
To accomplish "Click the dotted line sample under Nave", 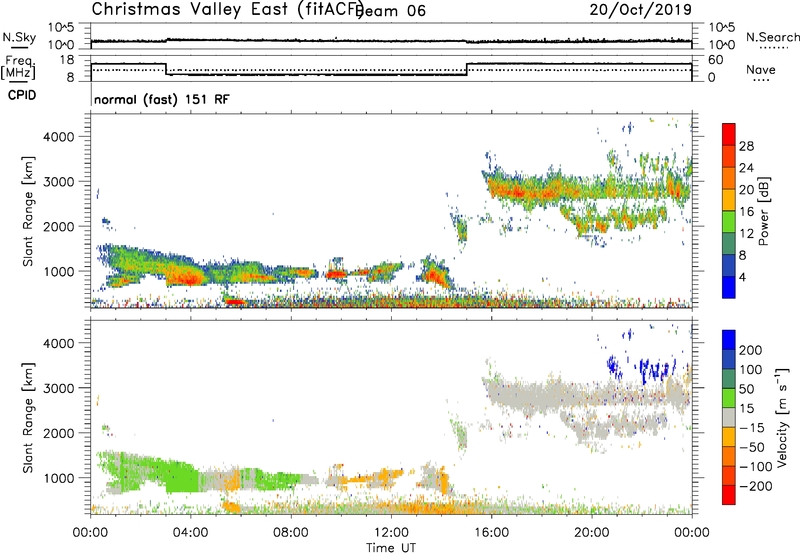I will pyautogui.click(x=762, y=80).
